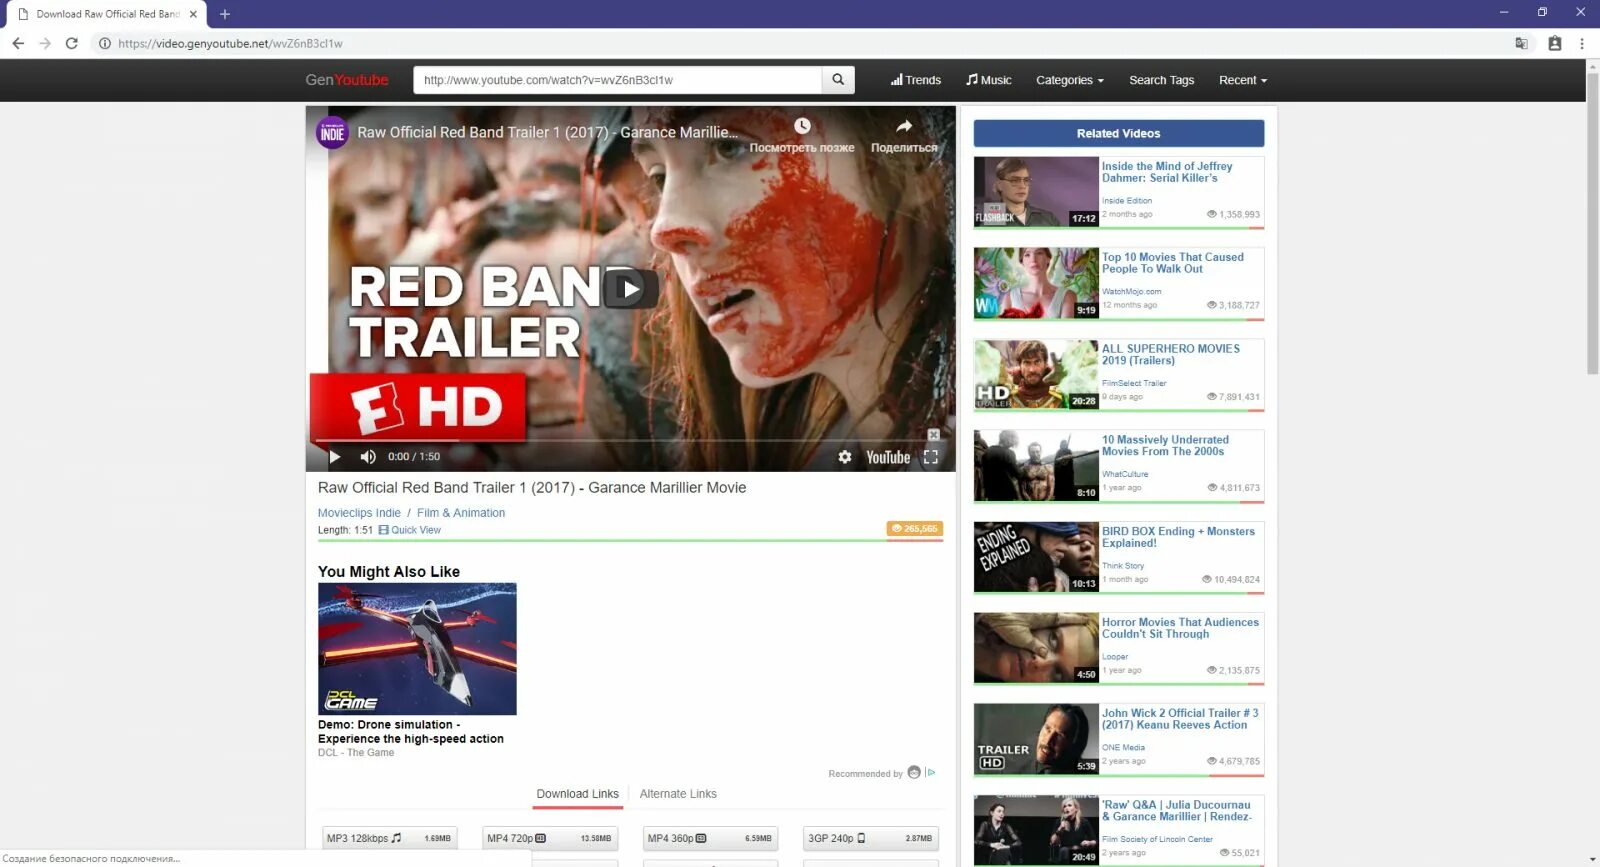This screenshot has height=867, width=1600.
Task: Click the YouTube URL search field
Action: click(x=617, y=80)
